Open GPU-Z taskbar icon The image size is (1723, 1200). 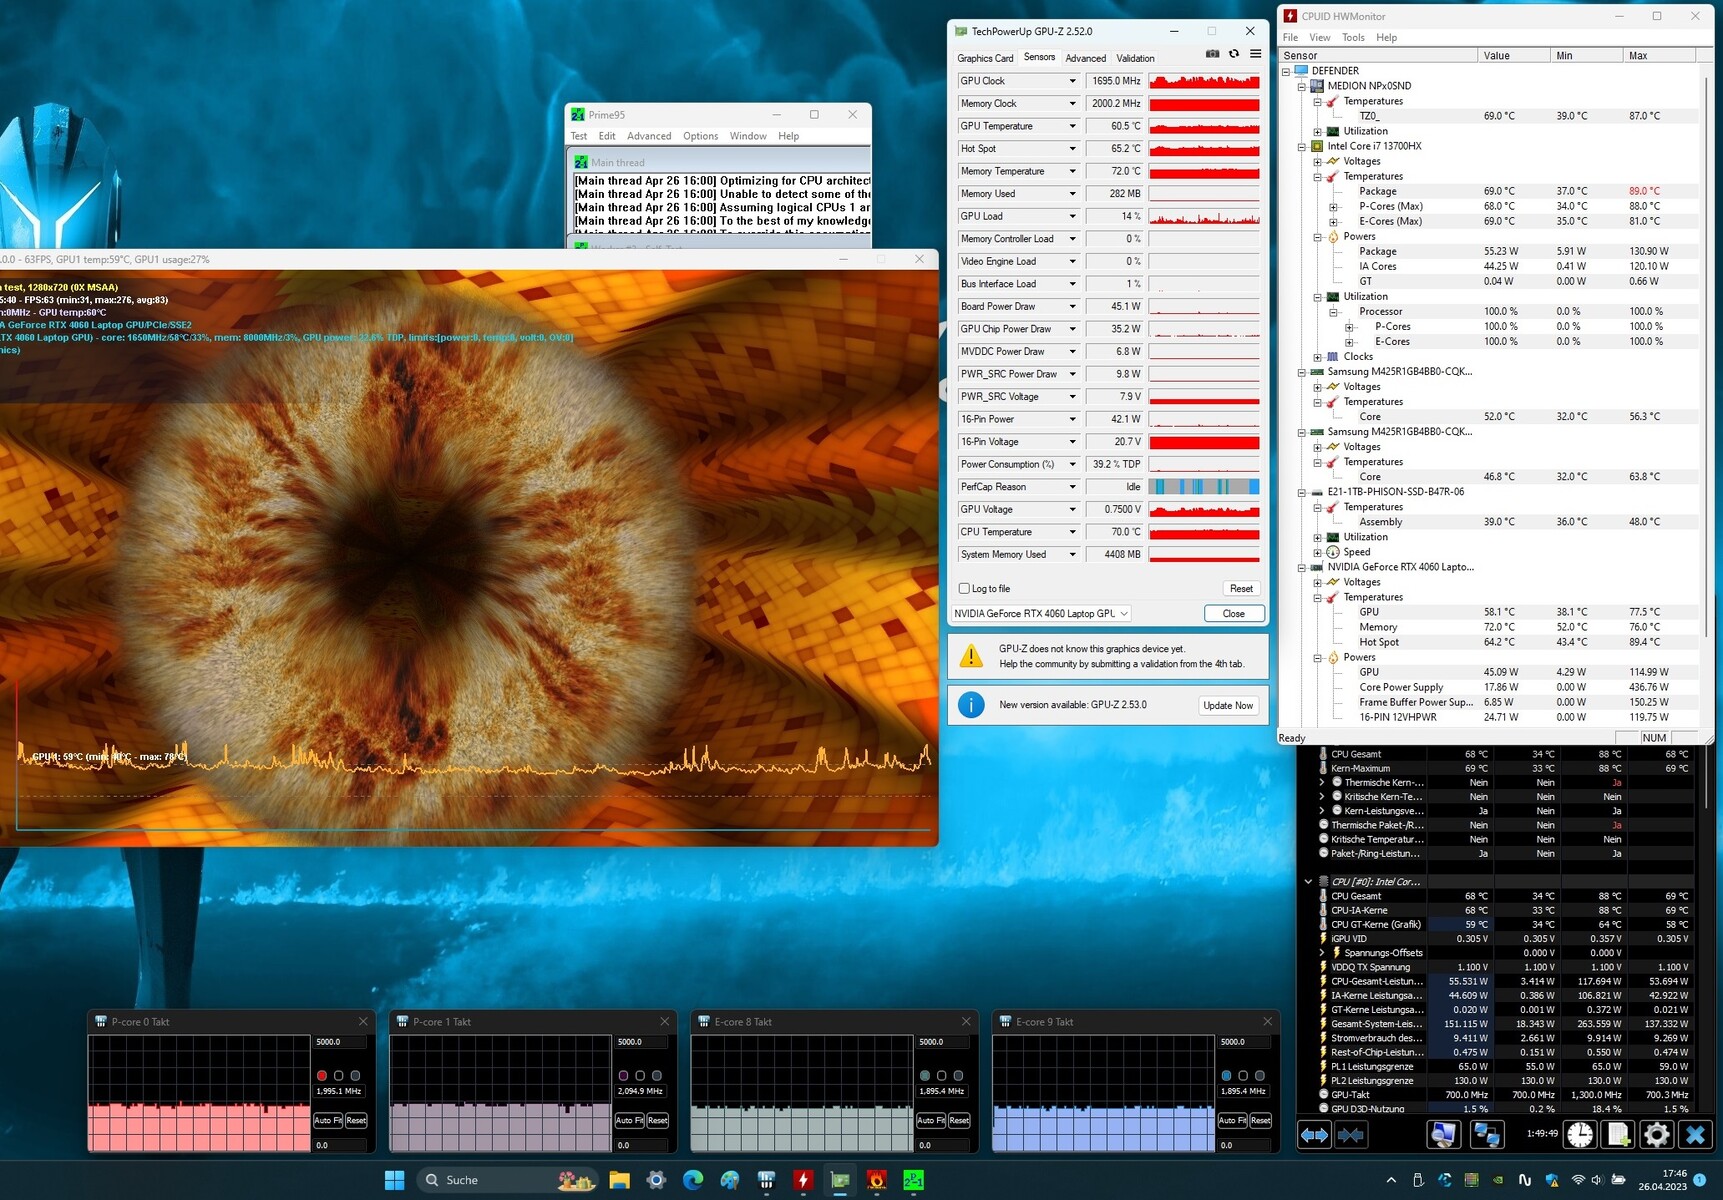840,1180
